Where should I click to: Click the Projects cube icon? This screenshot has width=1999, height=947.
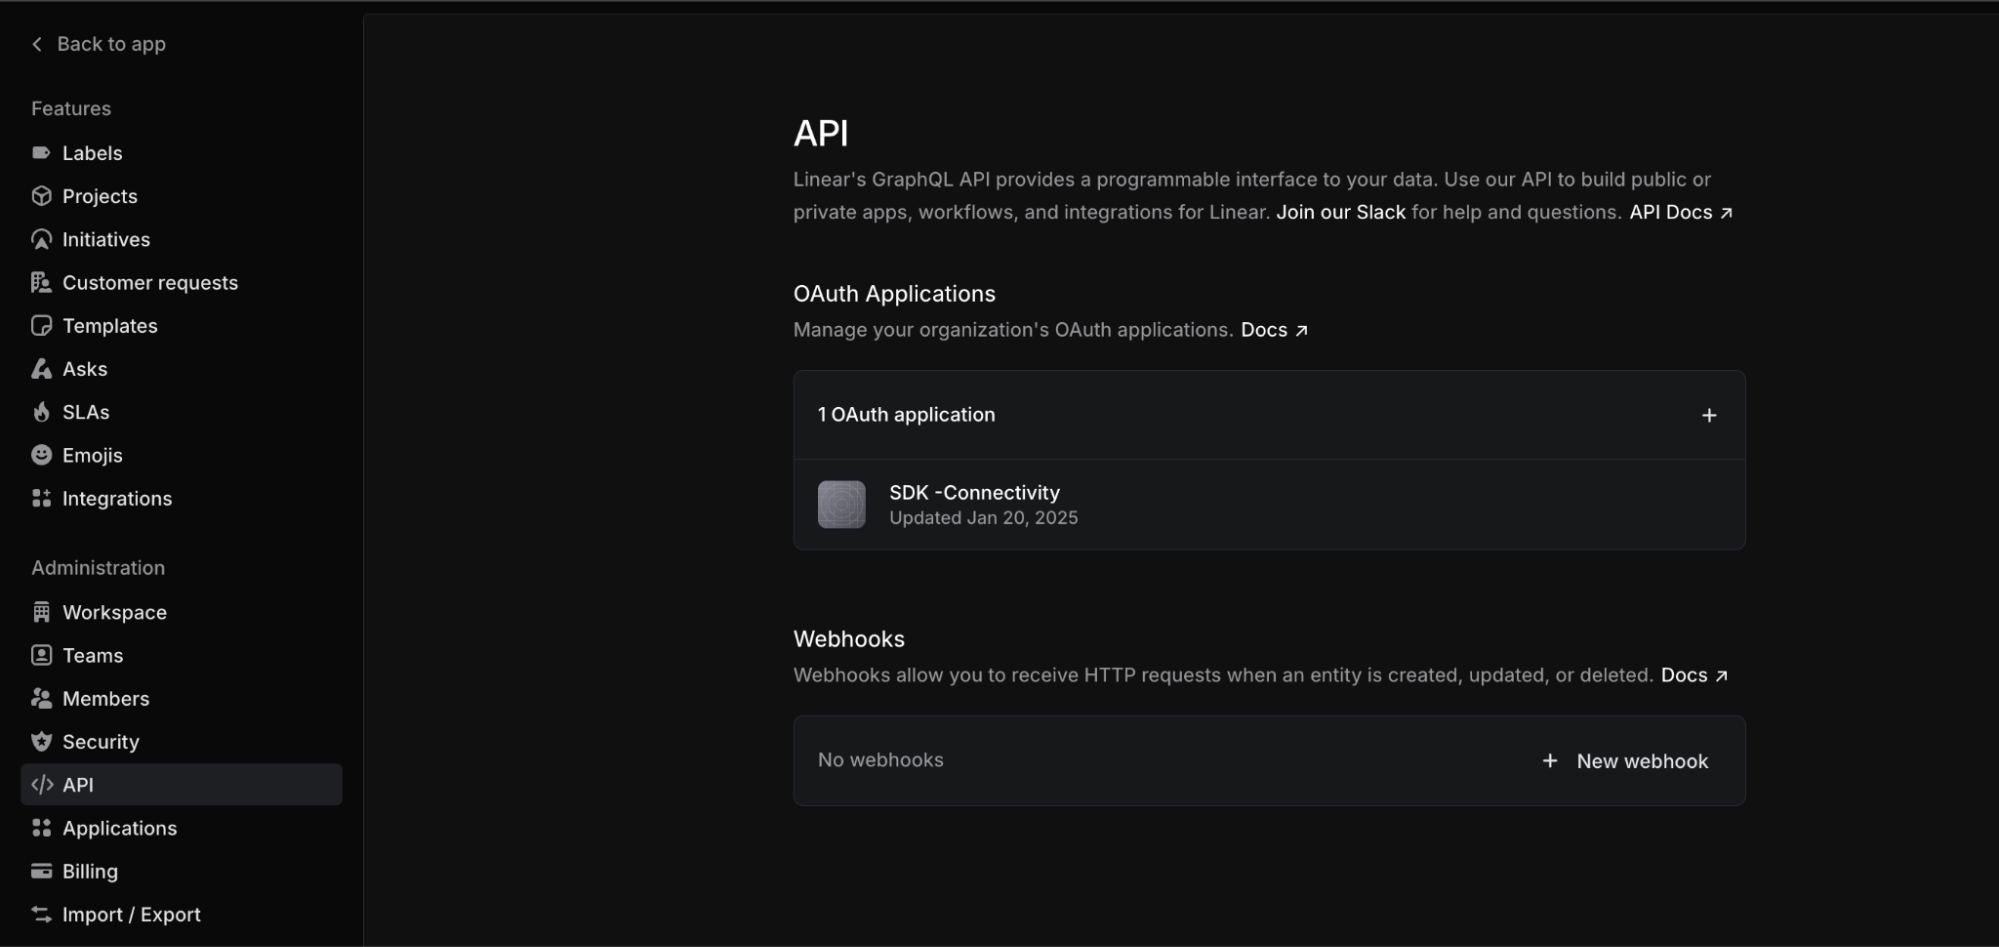pyautogui.click(x=41, y=196)
